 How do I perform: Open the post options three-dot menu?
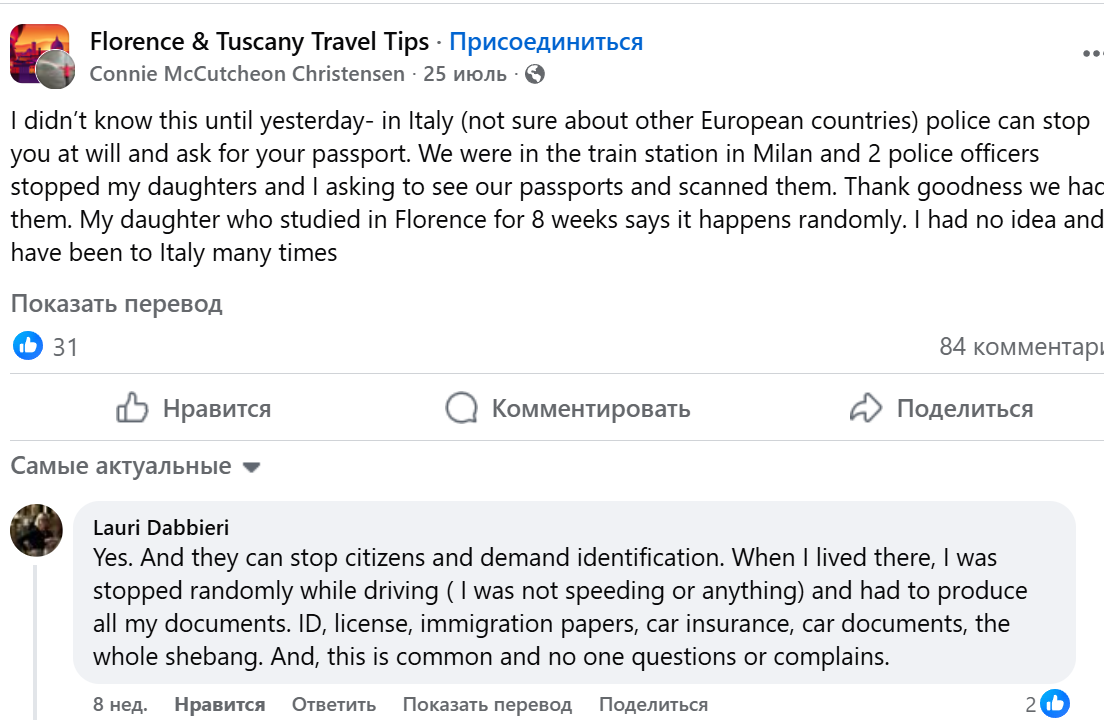pos(1092,54)
